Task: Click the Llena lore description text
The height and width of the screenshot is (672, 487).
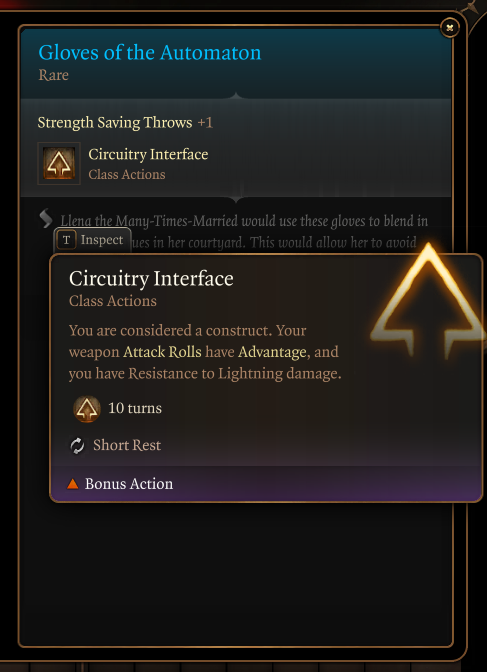Action: pyautogui.click(x=244, y=232)
